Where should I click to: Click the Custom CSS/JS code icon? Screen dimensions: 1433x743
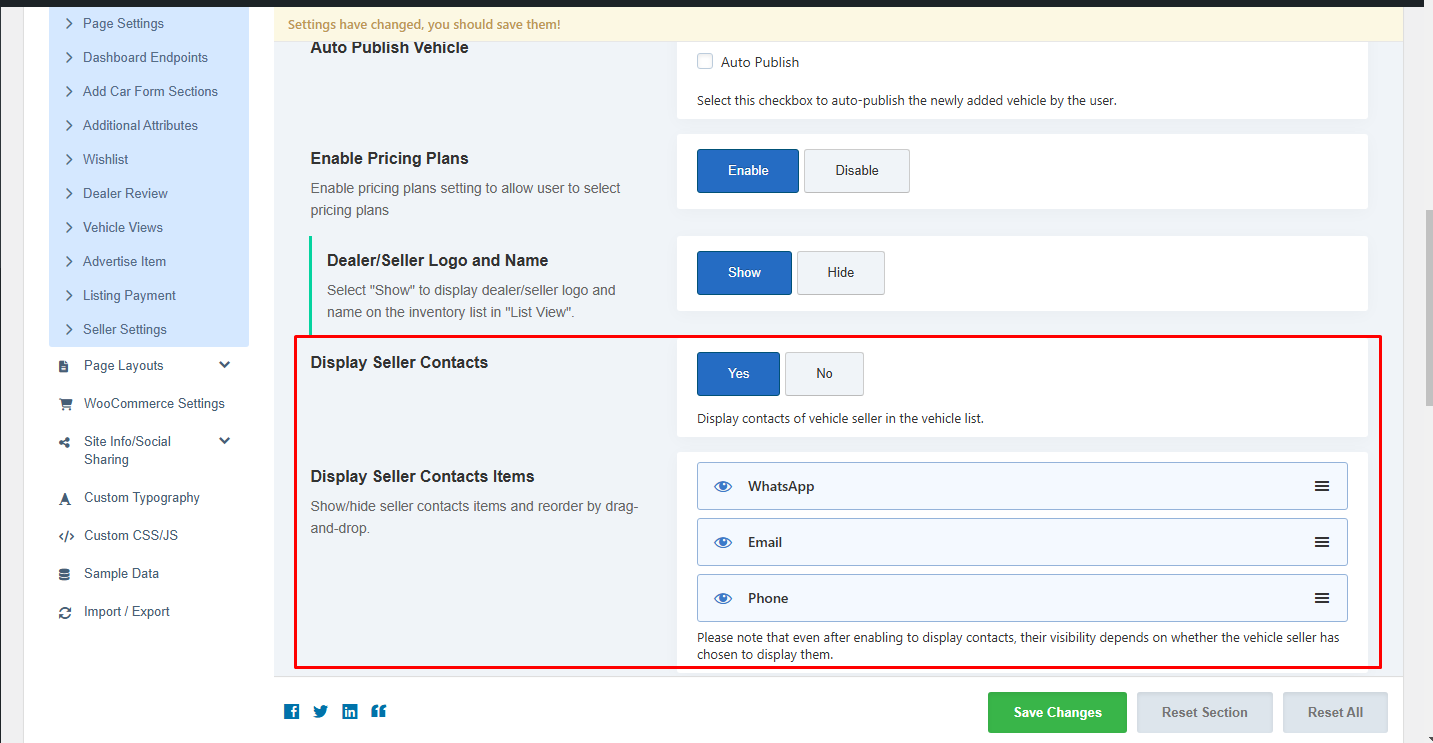65,536
